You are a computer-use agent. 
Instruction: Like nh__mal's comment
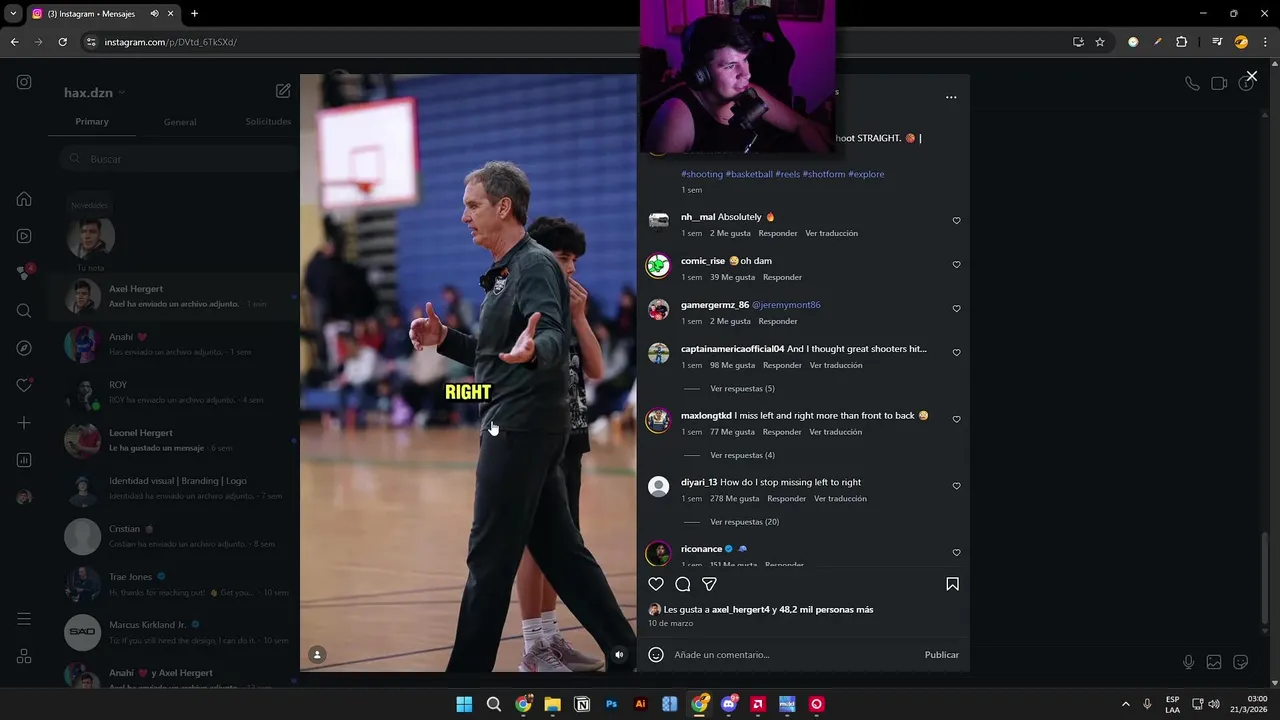(x=956, y=221)
